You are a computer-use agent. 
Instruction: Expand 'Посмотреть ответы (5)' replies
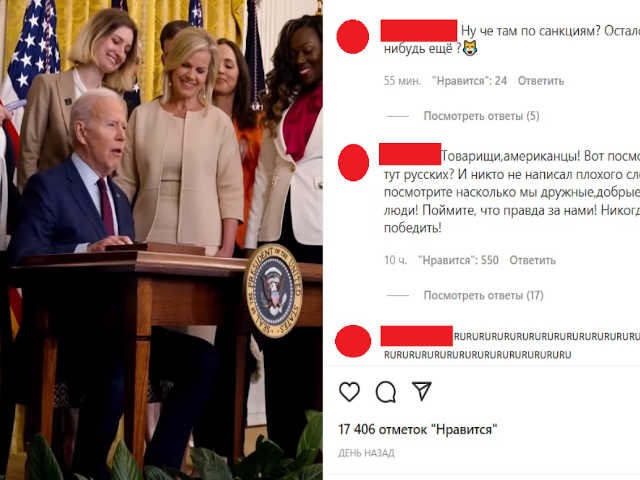pos(481,116)
